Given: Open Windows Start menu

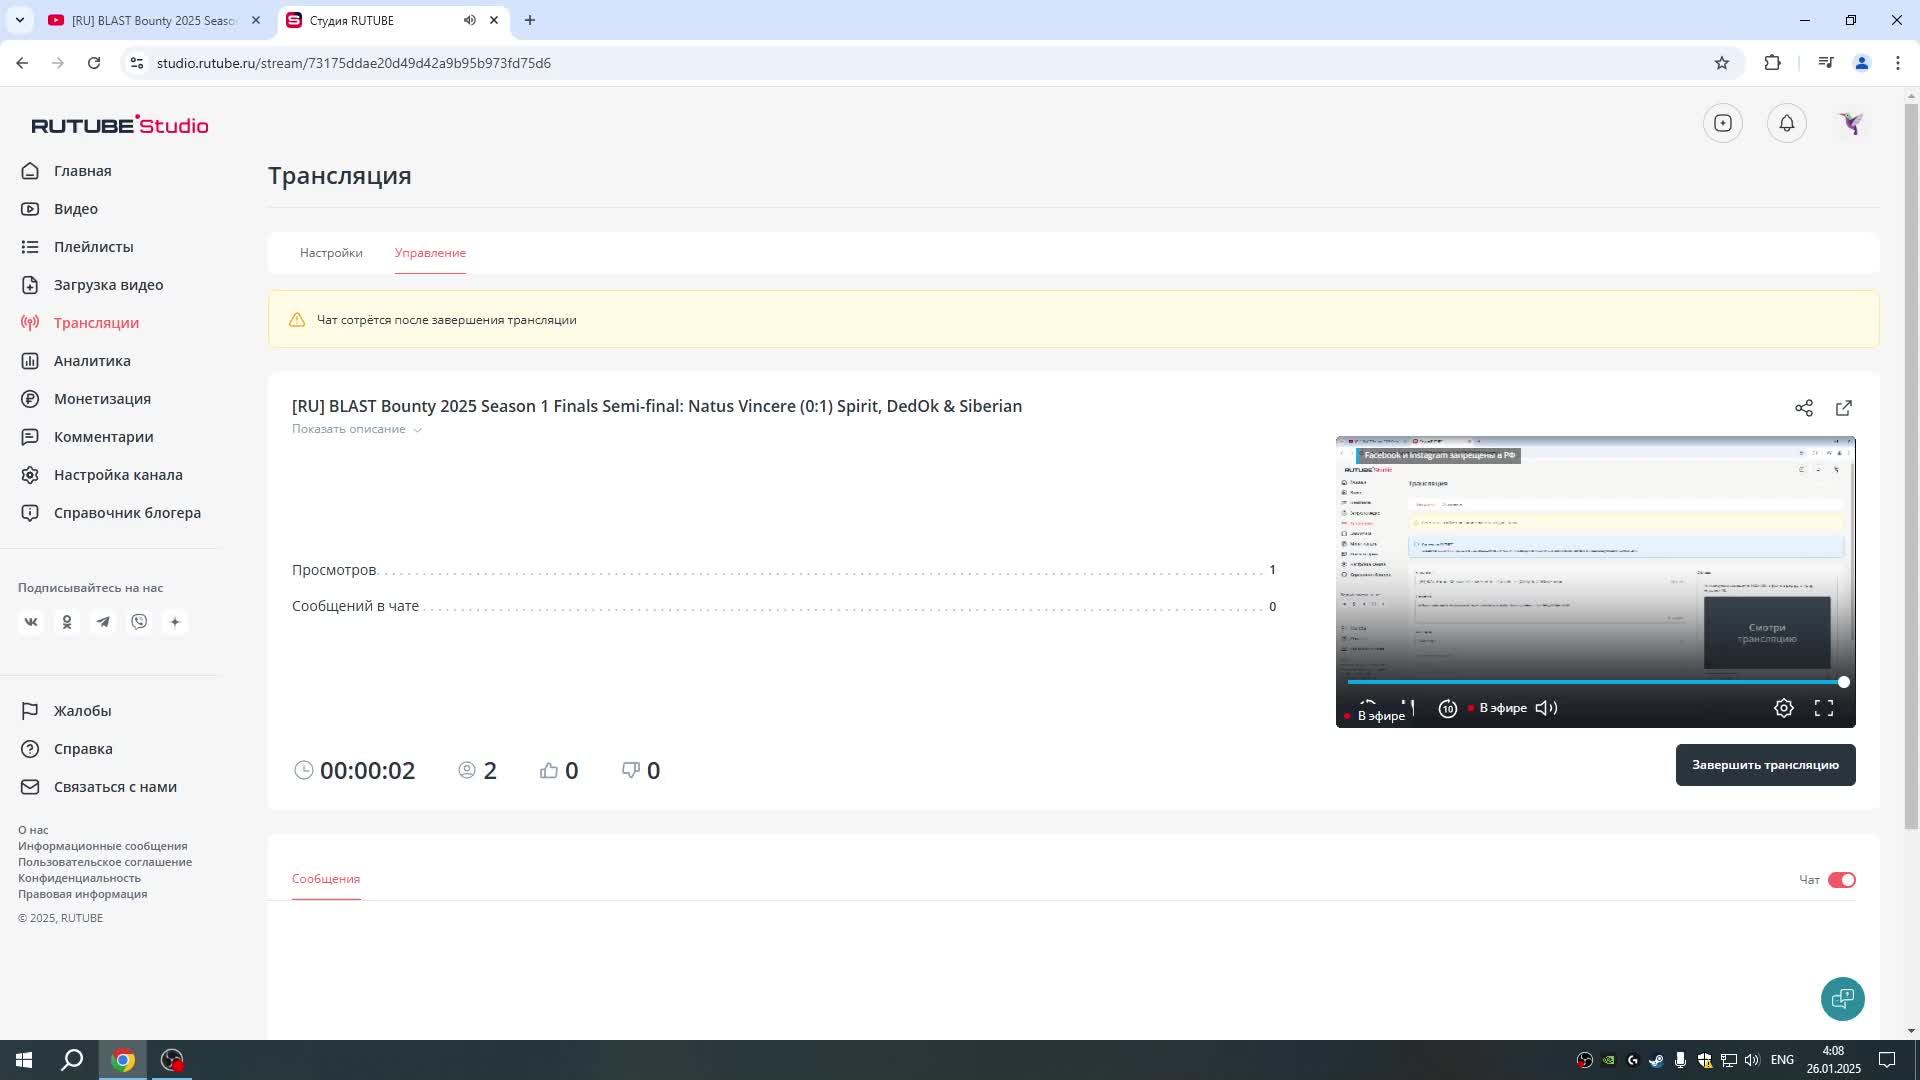Looking at the screenshot, I should tap(24, 1060).
